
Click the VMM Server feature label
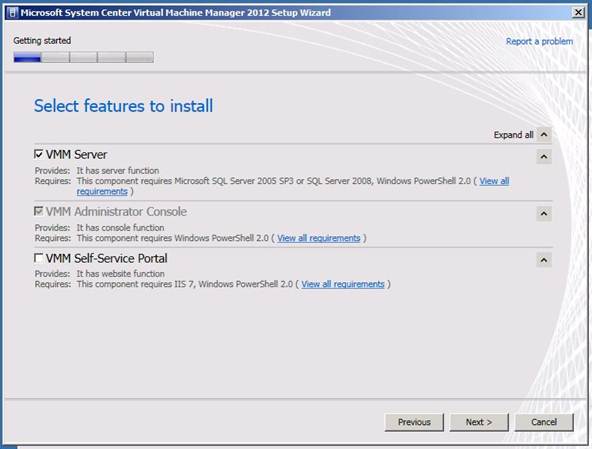[76, 154]
